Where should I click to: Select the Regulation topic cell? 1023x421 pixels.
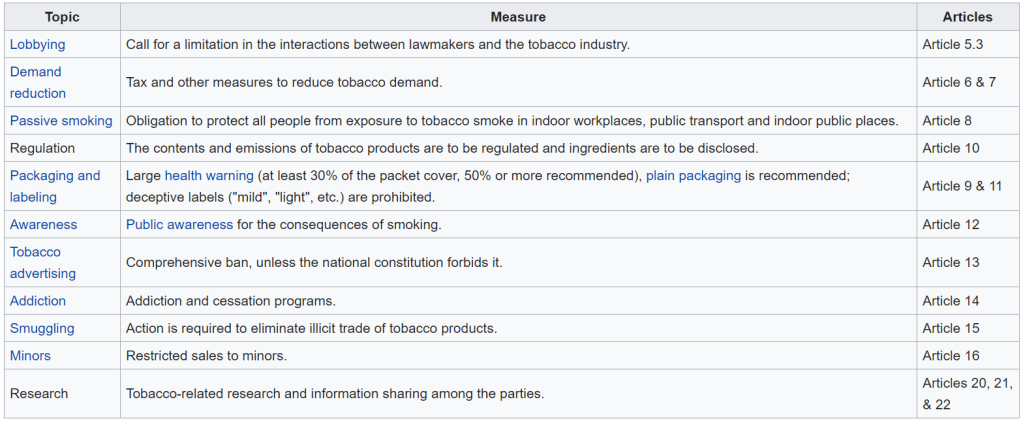[42, 148]
